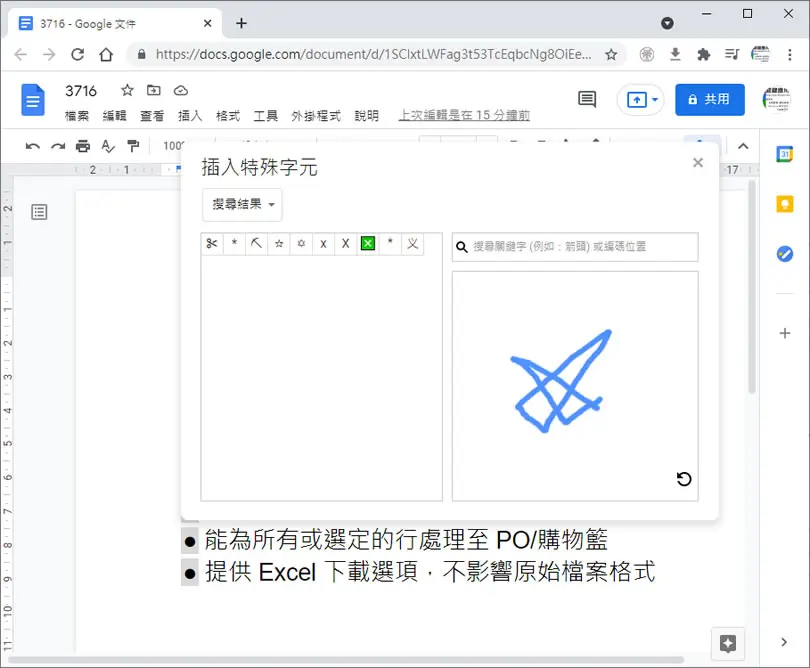Screen dimensions: 810x668
Task: Click the blue 共用 share button
Action: tap(710, 99)
